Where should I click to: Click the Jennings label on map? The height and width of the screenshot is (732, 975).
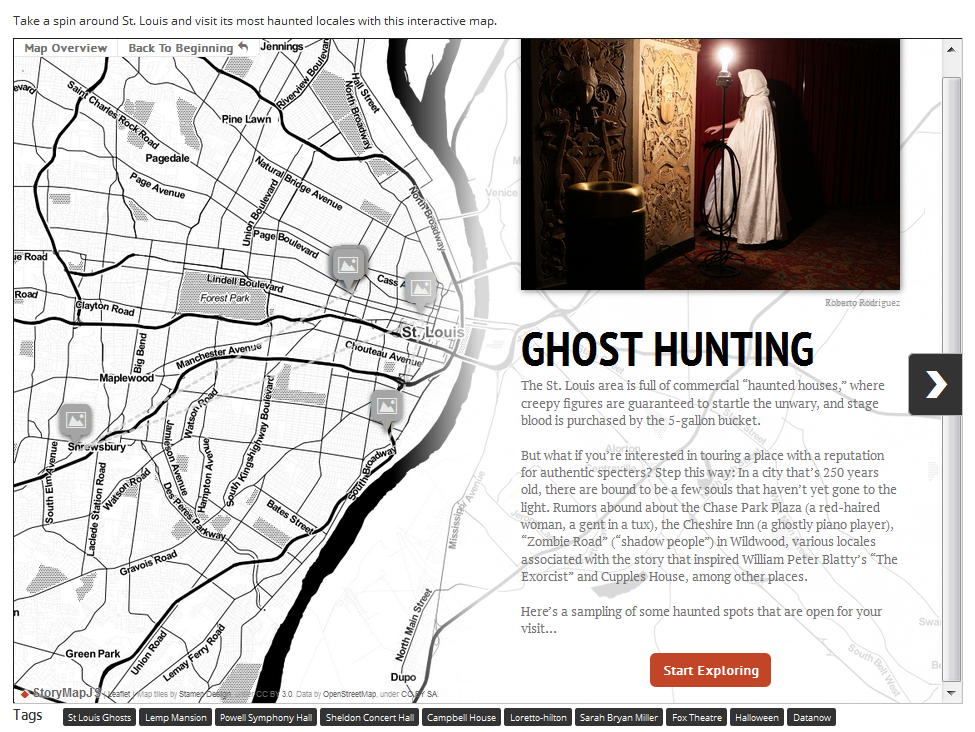[282, 46]
